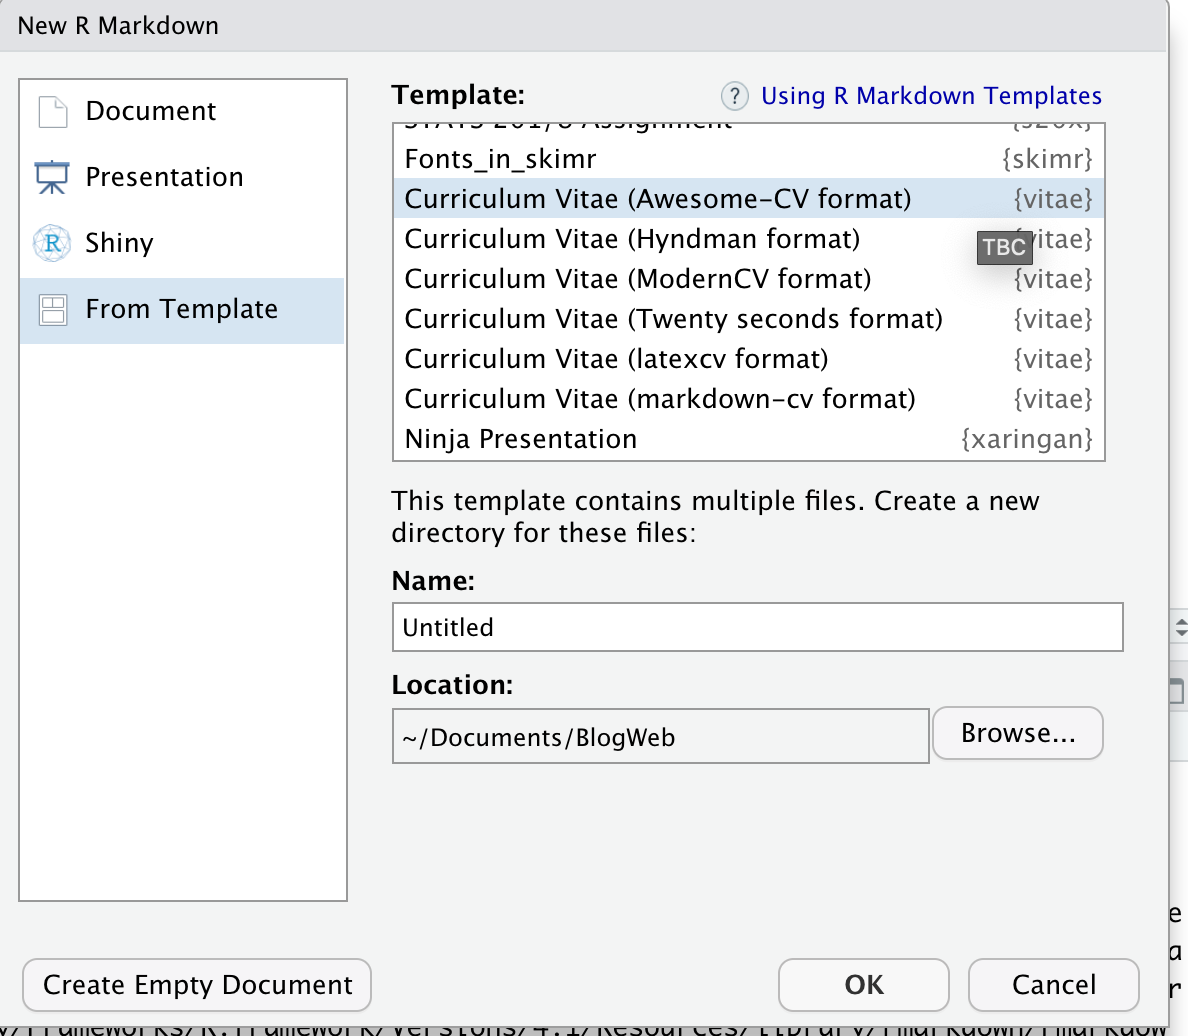Screen dimensions: 1188x1036
Task: Click the Document page icon
Action: (x=52, y=112)
